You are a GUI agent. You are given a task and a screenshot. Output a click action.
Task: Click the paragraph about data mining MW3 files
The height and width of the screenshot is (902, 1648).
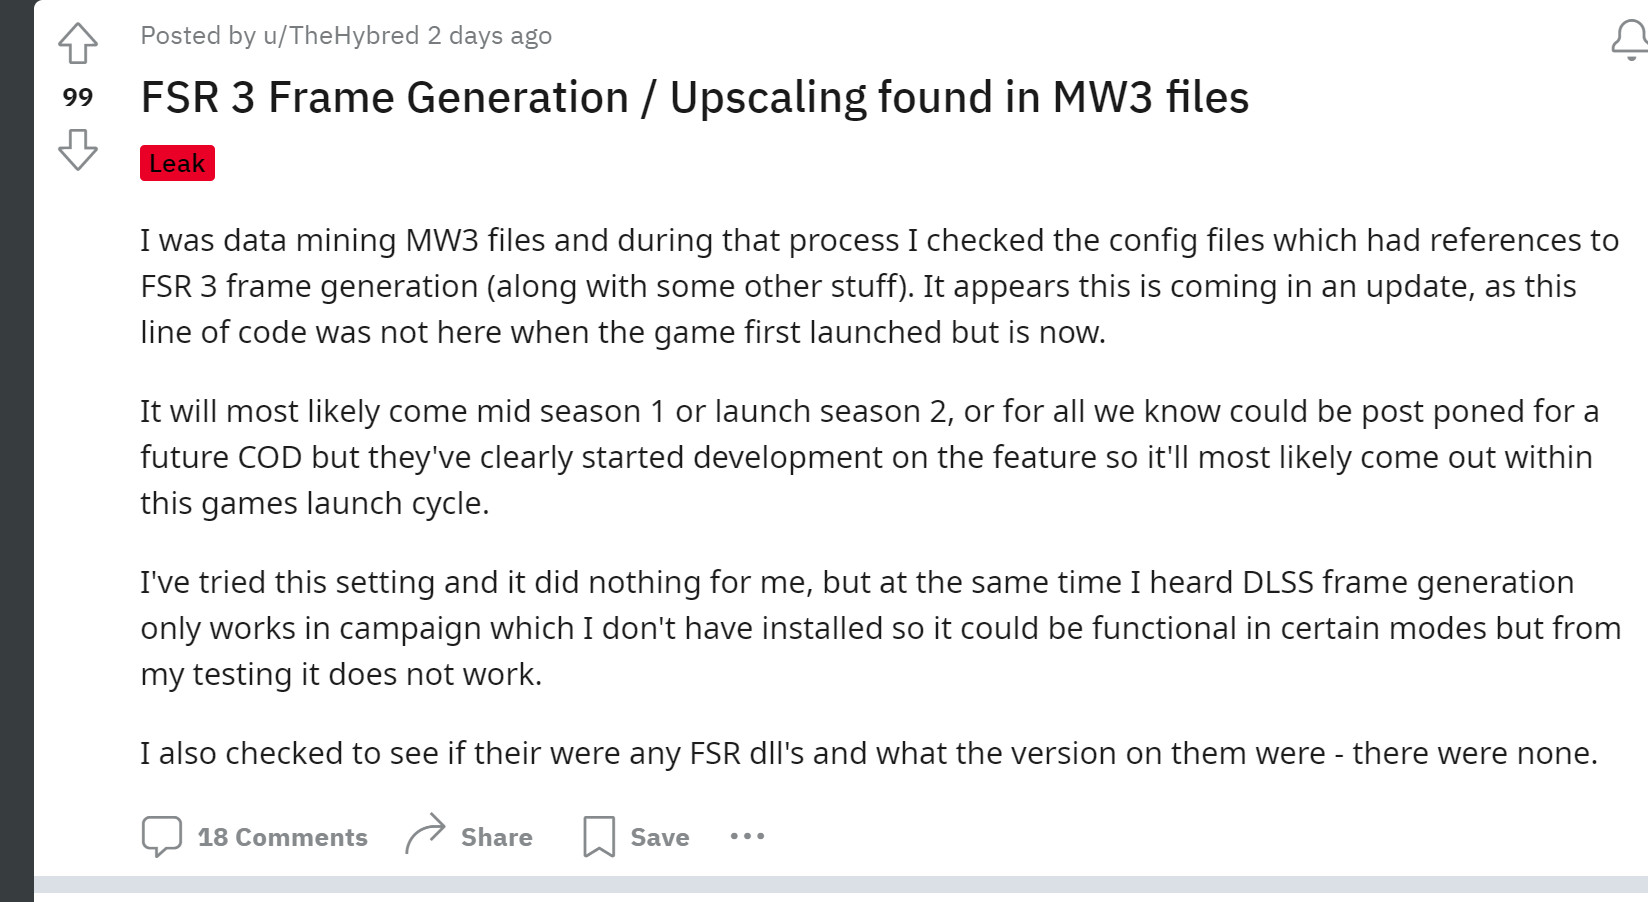point(880,286)
